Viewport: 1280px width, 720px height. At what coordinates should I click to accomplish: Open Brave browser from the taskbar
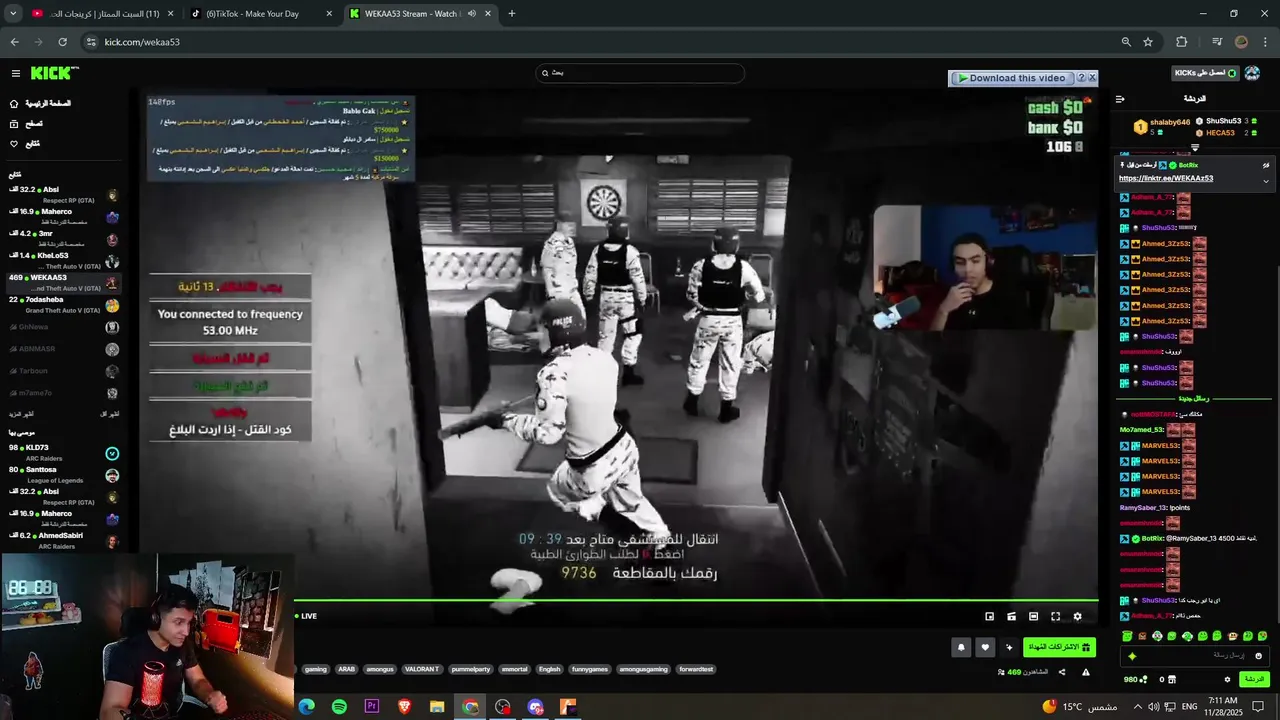(x=405, y=707)
